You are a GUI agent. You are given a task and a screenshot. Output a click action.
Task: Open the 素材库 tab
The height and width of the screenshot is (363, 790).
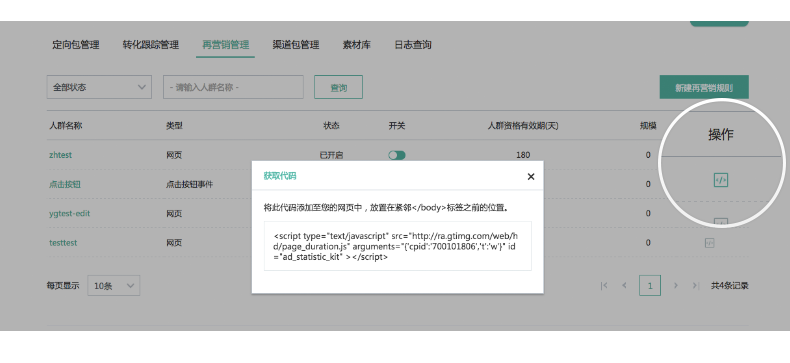pyautogui.click(x=357, y=45)
